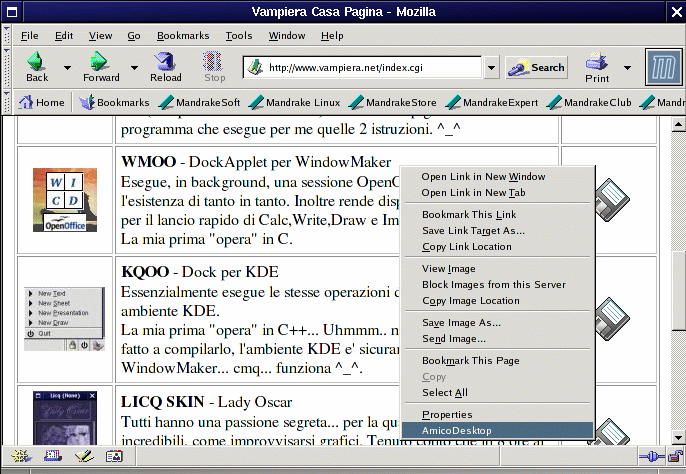Choose Save Image As...

[x=497, y=323]
